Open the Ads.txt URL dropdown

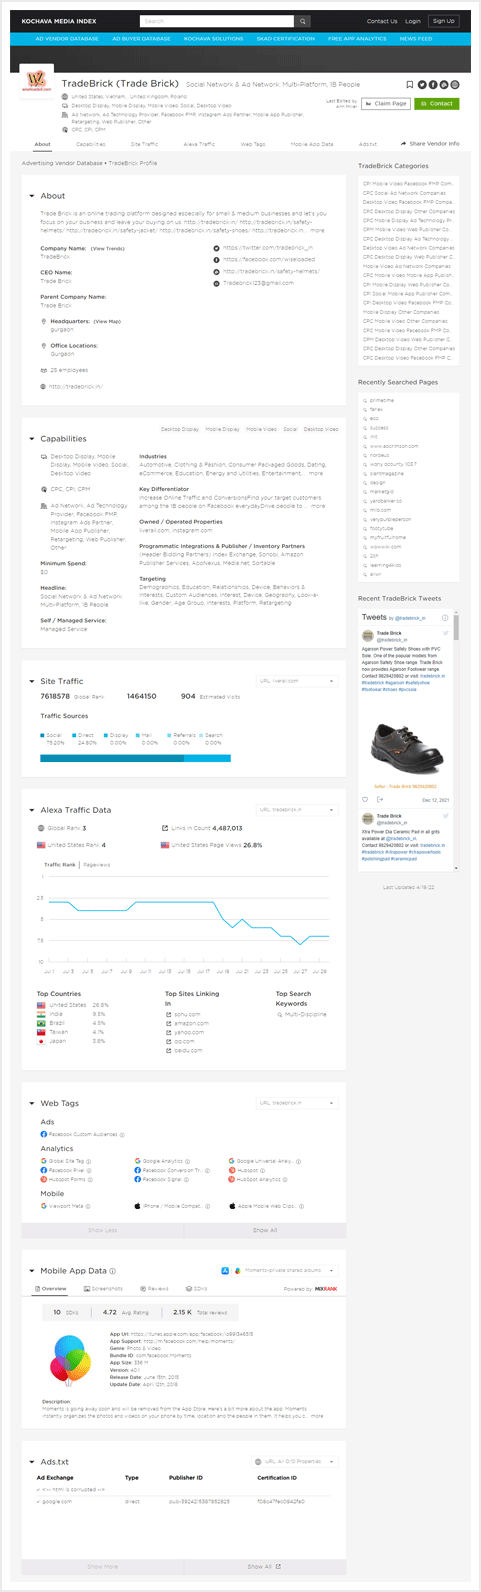point(296,1462)
